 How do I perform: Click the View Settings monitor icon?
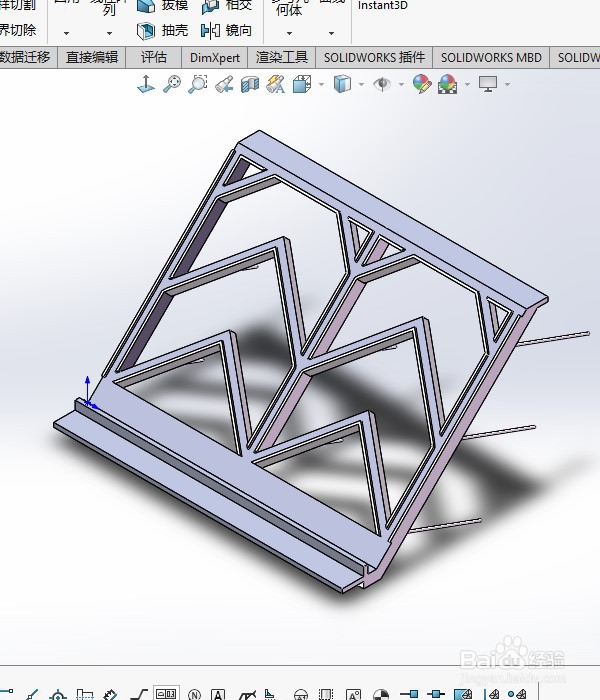(488, 84)
